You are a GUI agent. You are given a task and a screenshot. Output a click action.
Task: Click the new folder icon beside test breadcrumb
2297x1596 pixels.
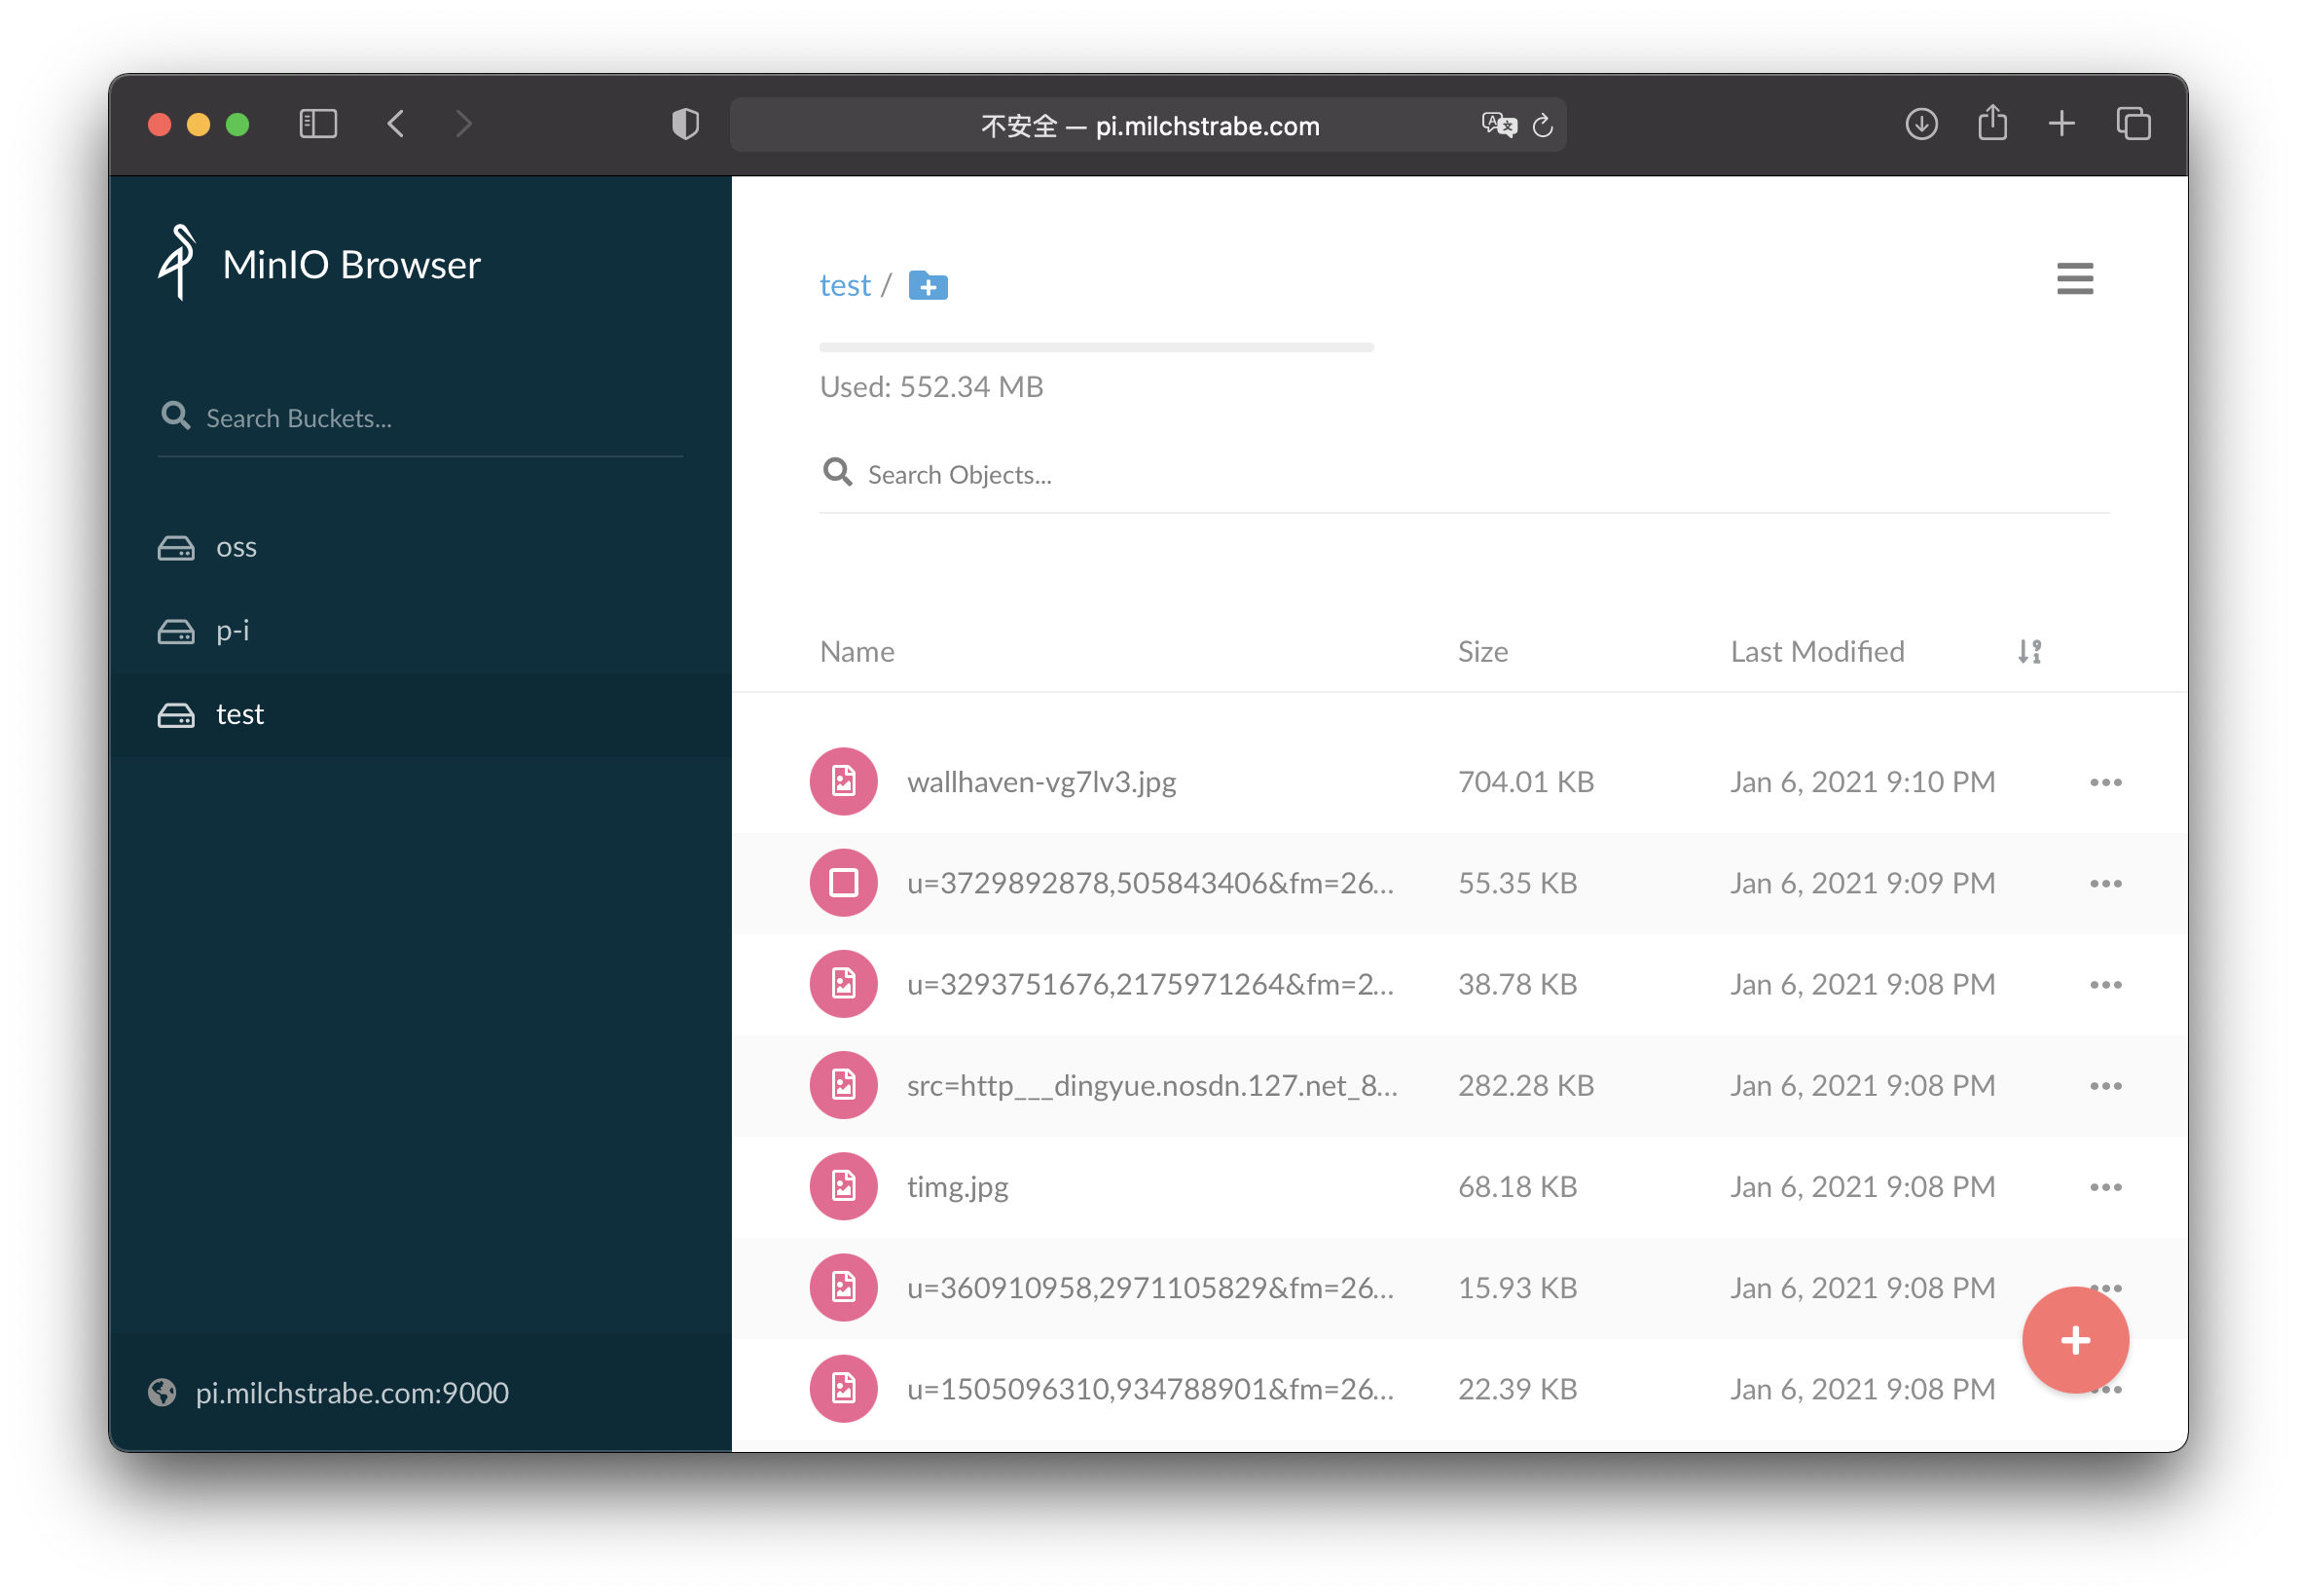[927, 286]
